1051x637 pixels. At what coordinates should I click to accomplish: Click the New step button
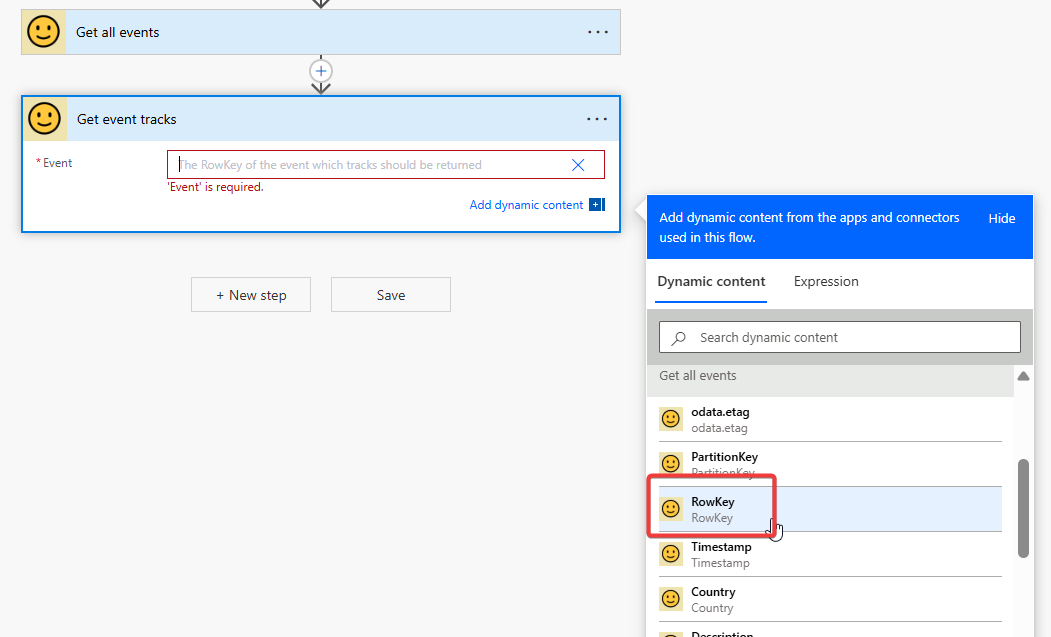pyautogui.click(x=251, y=295)
